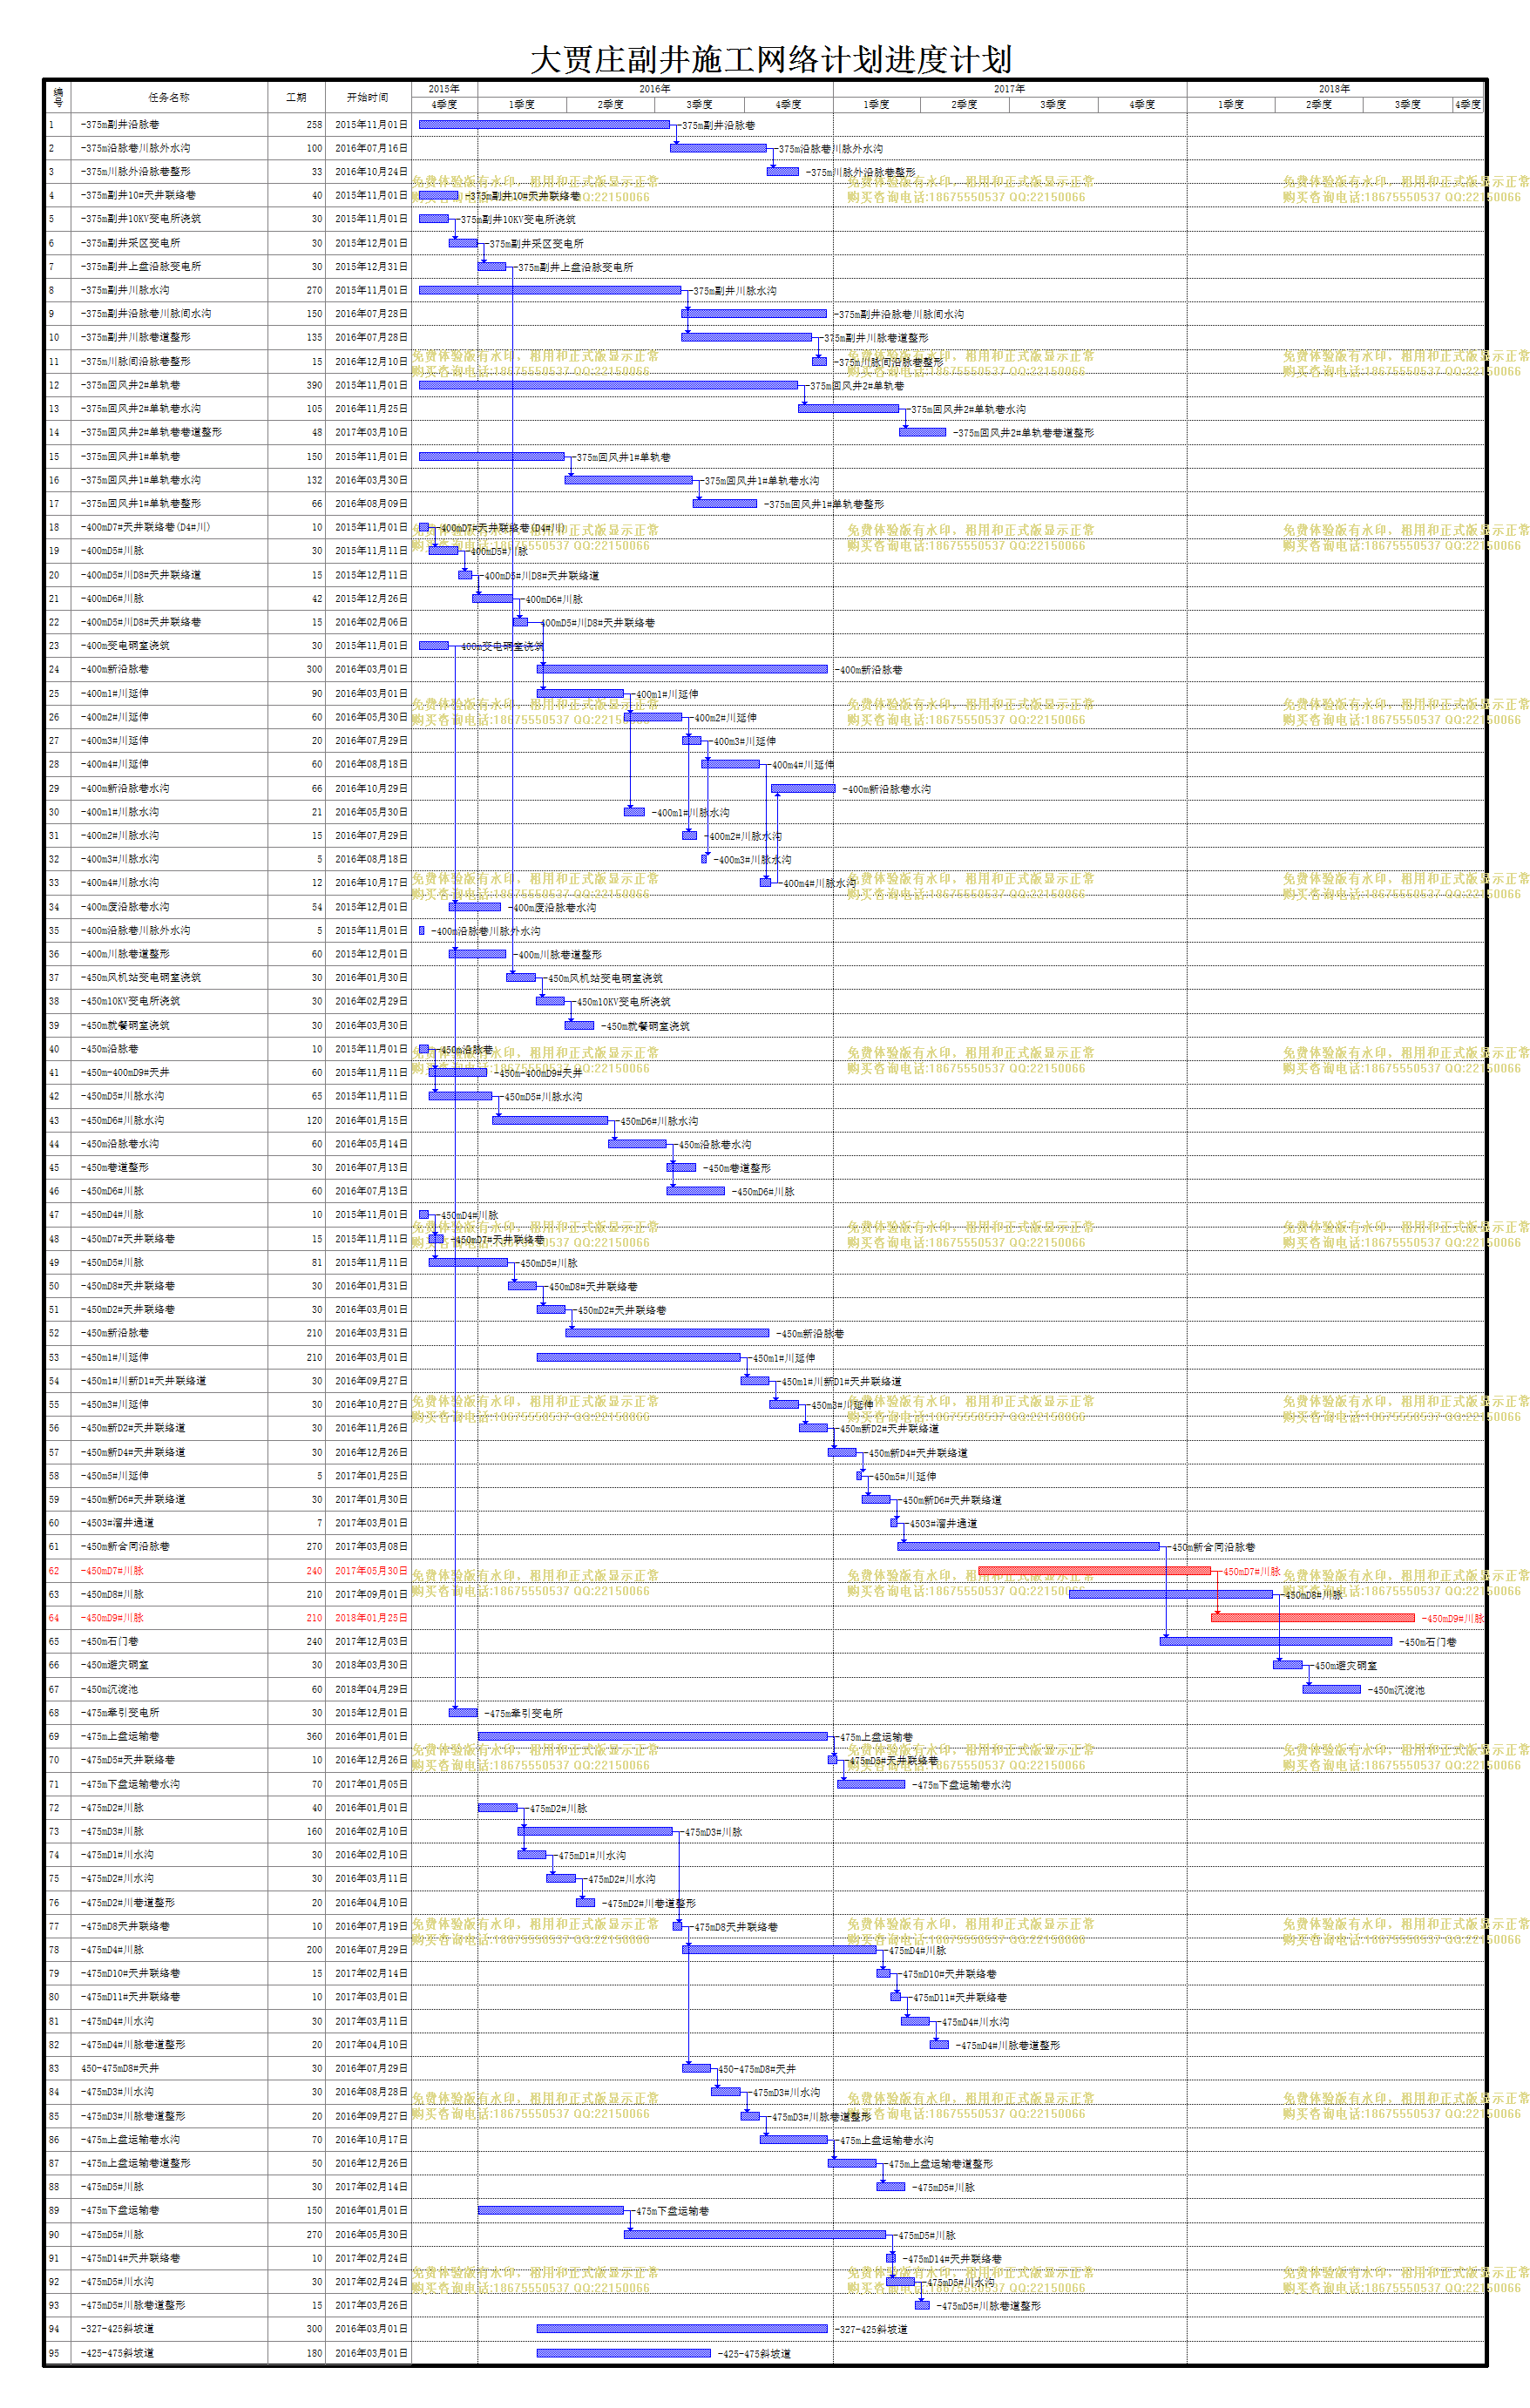Select task name cell -400m废沿脉巷水沟
Screen dimensions: 1530x2408
coord(169,907)
